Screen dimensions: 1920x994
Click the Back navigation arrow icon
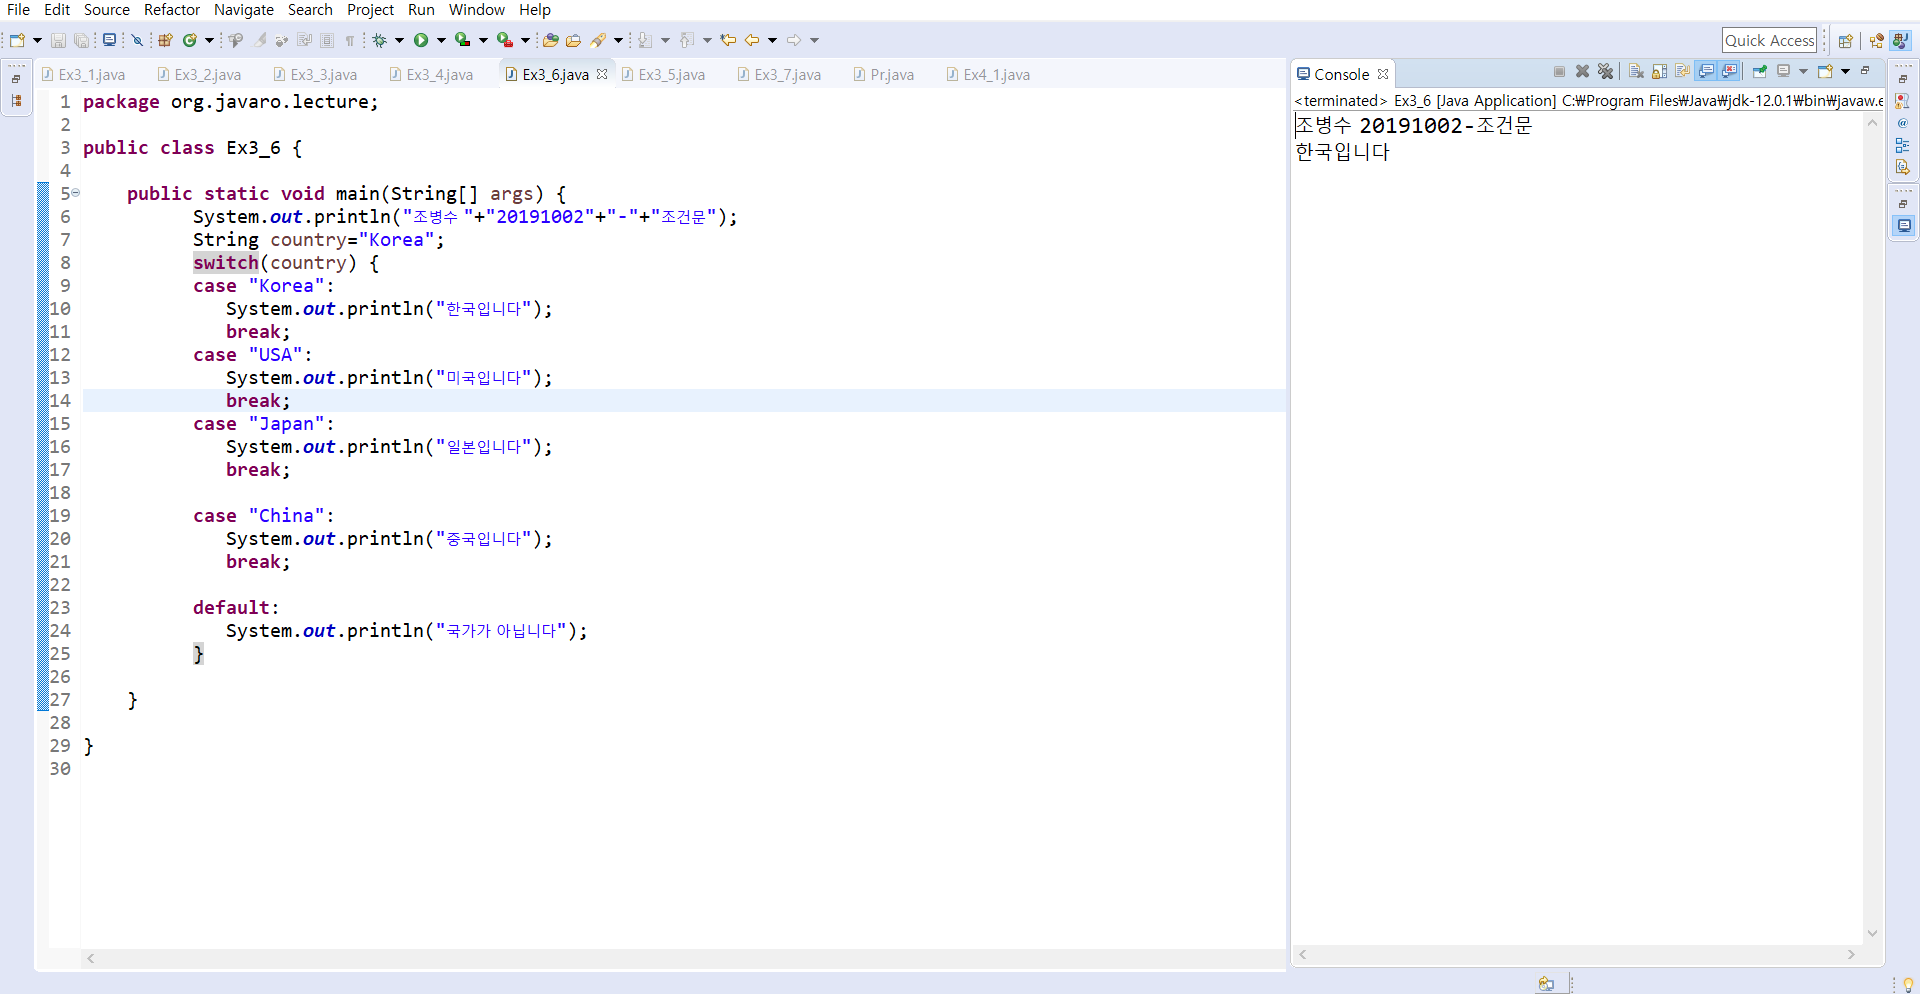pyautogui.click(x=752, y=40)
